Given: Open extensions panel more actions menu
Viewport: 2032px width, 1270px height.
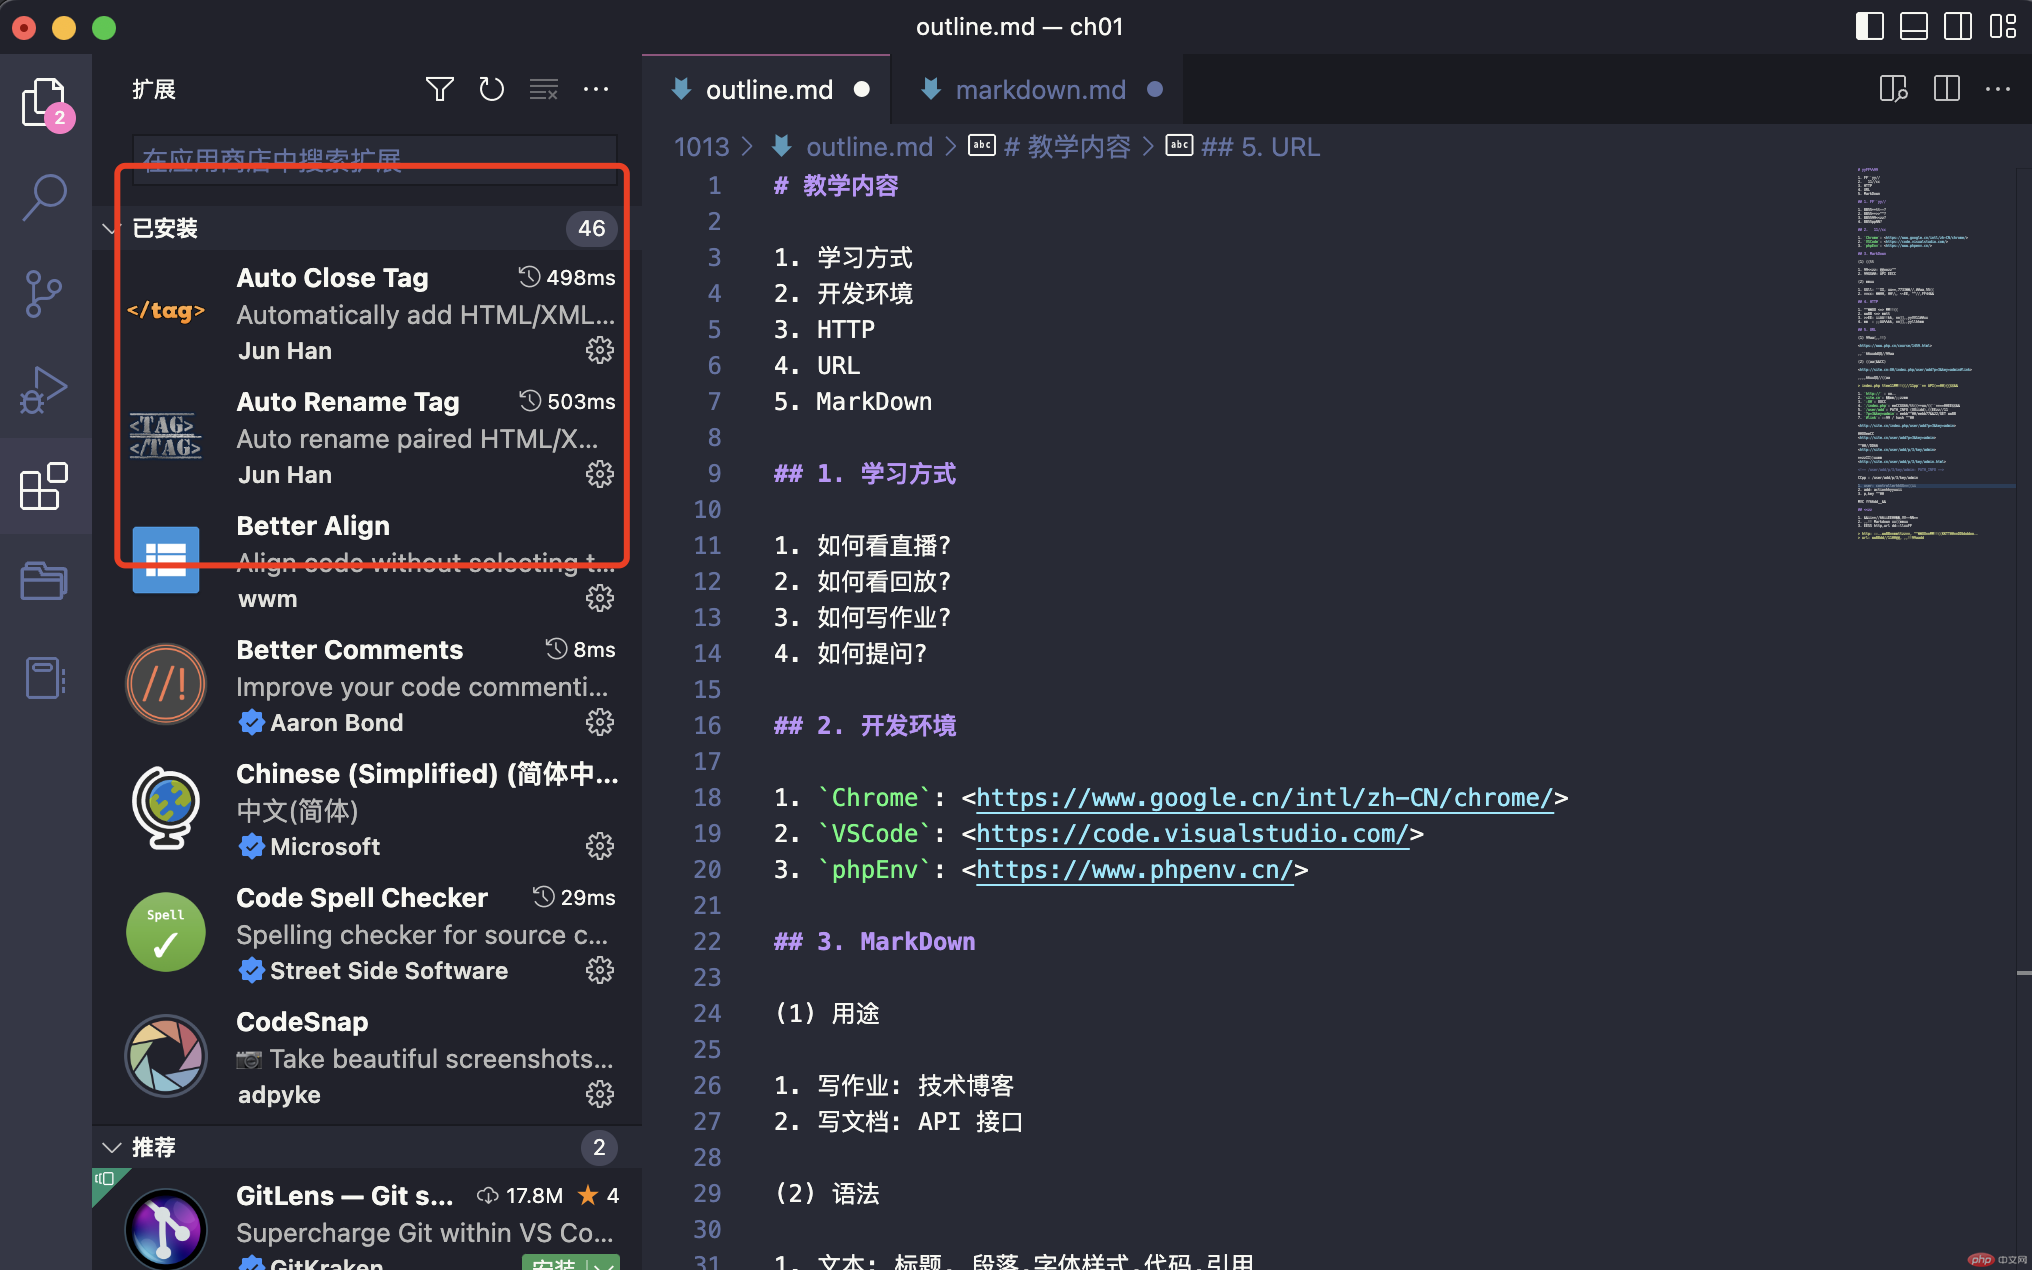Looking at the screenshot, I should pos(596,89).
